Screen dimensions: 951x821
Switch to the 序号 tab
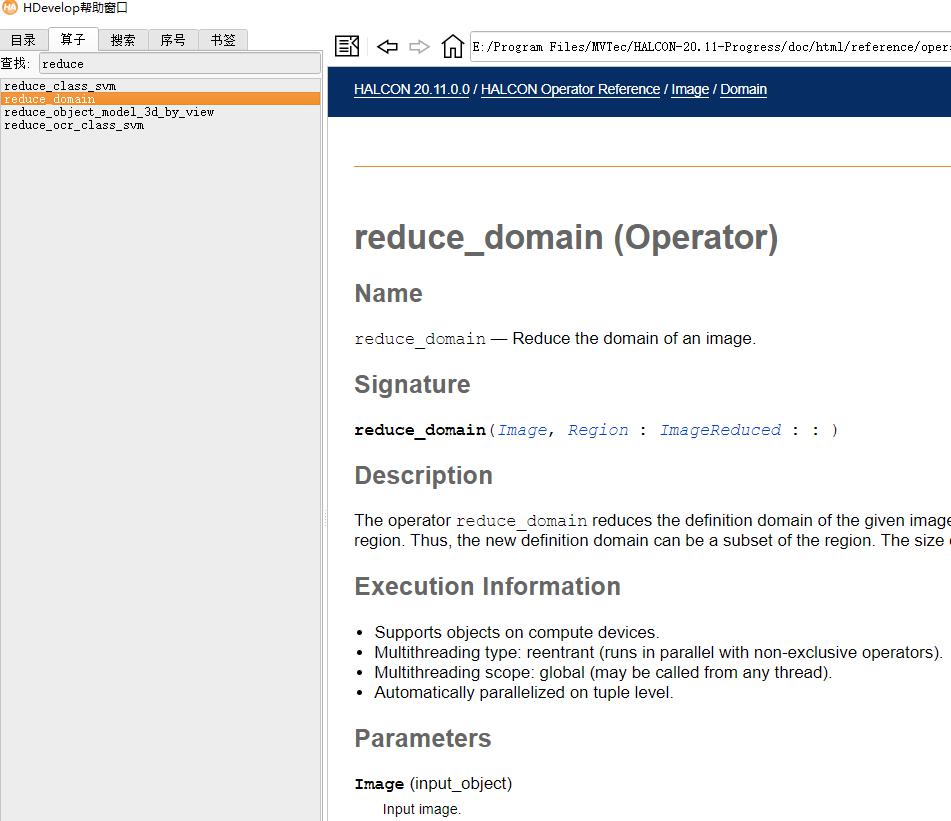173,40
